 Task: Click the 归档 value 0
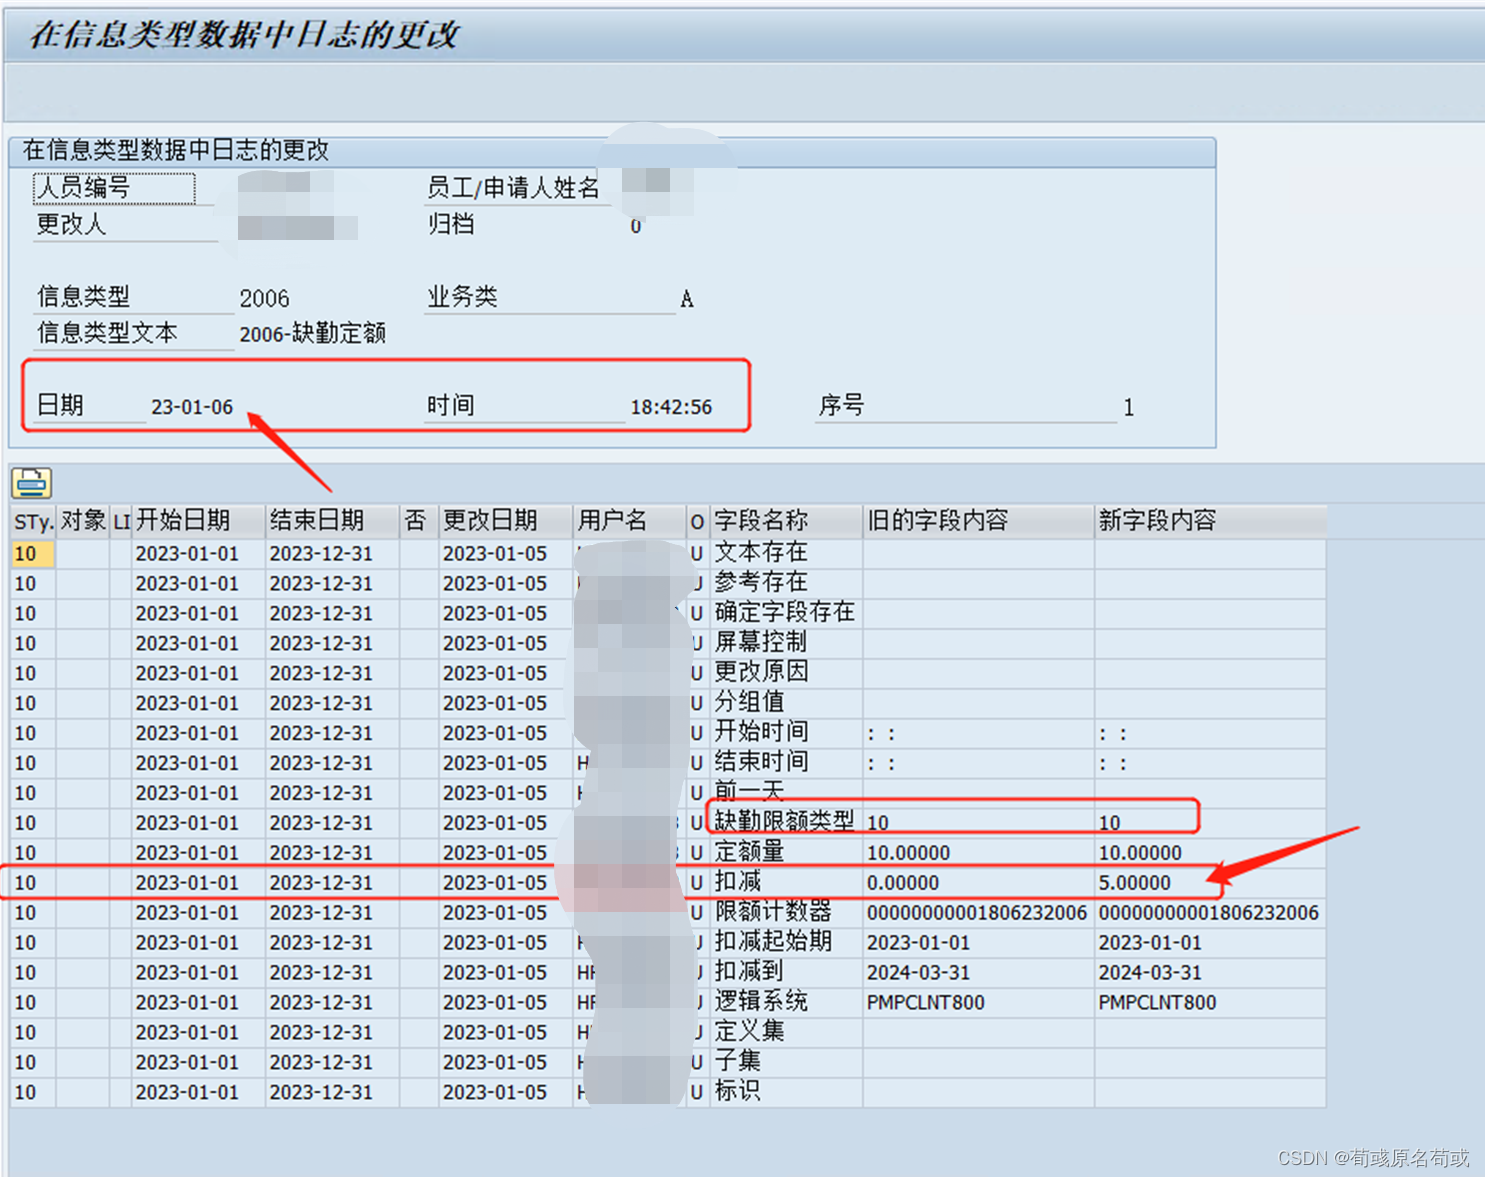click(636, 226)
